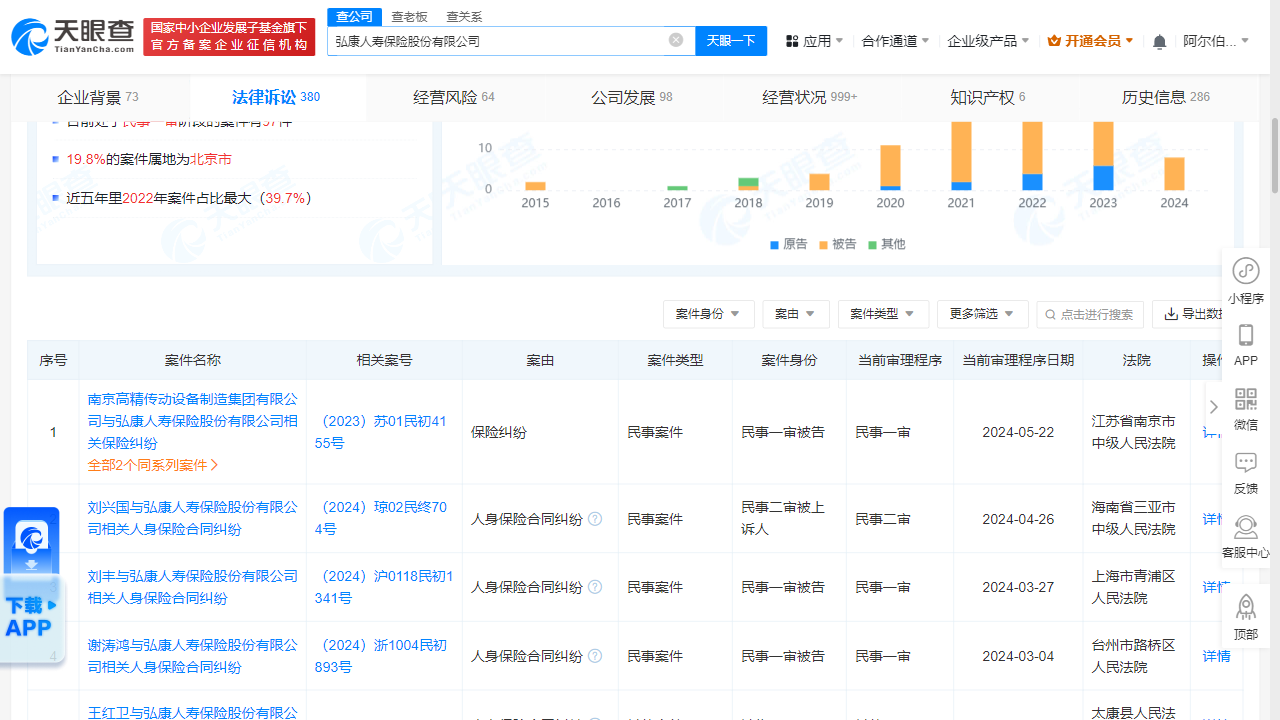Open the 客服中心 icon
The image size is (1280, 720).
(1246, 537)
